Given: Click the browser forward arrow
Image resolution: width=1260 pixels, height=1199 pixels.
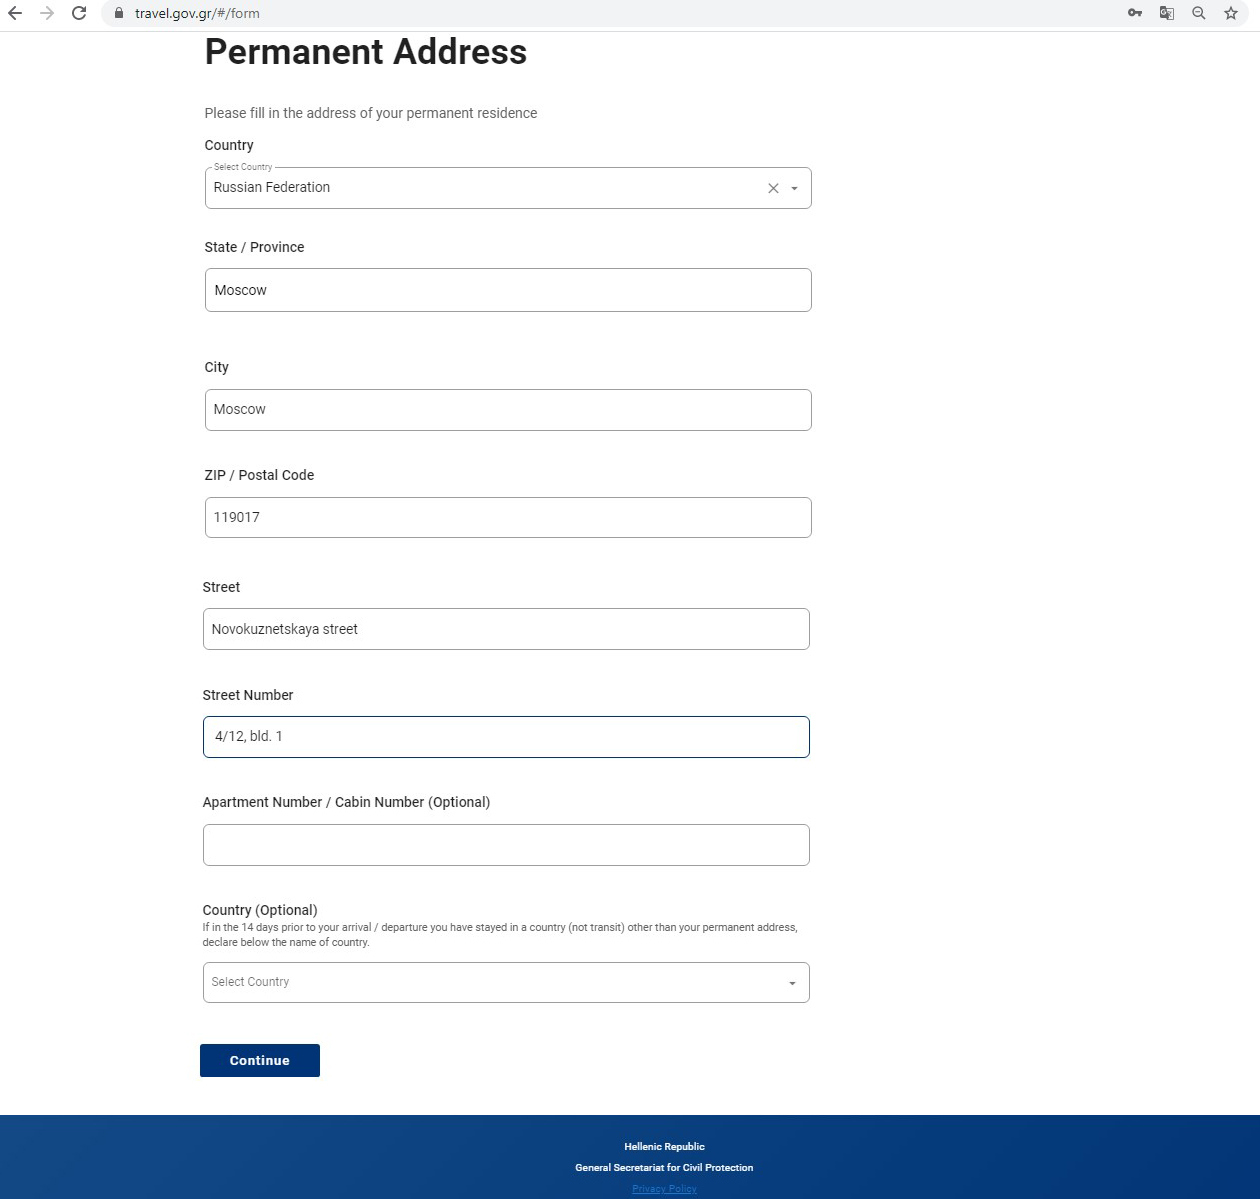Looking at the screenshot, I should [x=47, y=13].
